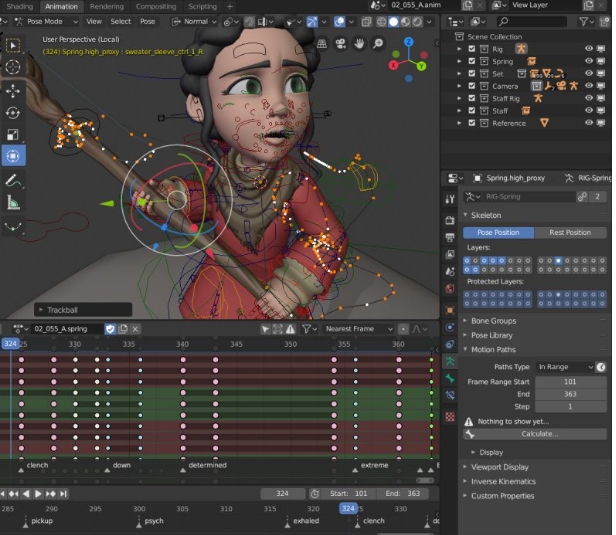Uncheck the Staff Rig collection checkbox
The width and height of the screenshot is (616, 535).
point(472,98)
